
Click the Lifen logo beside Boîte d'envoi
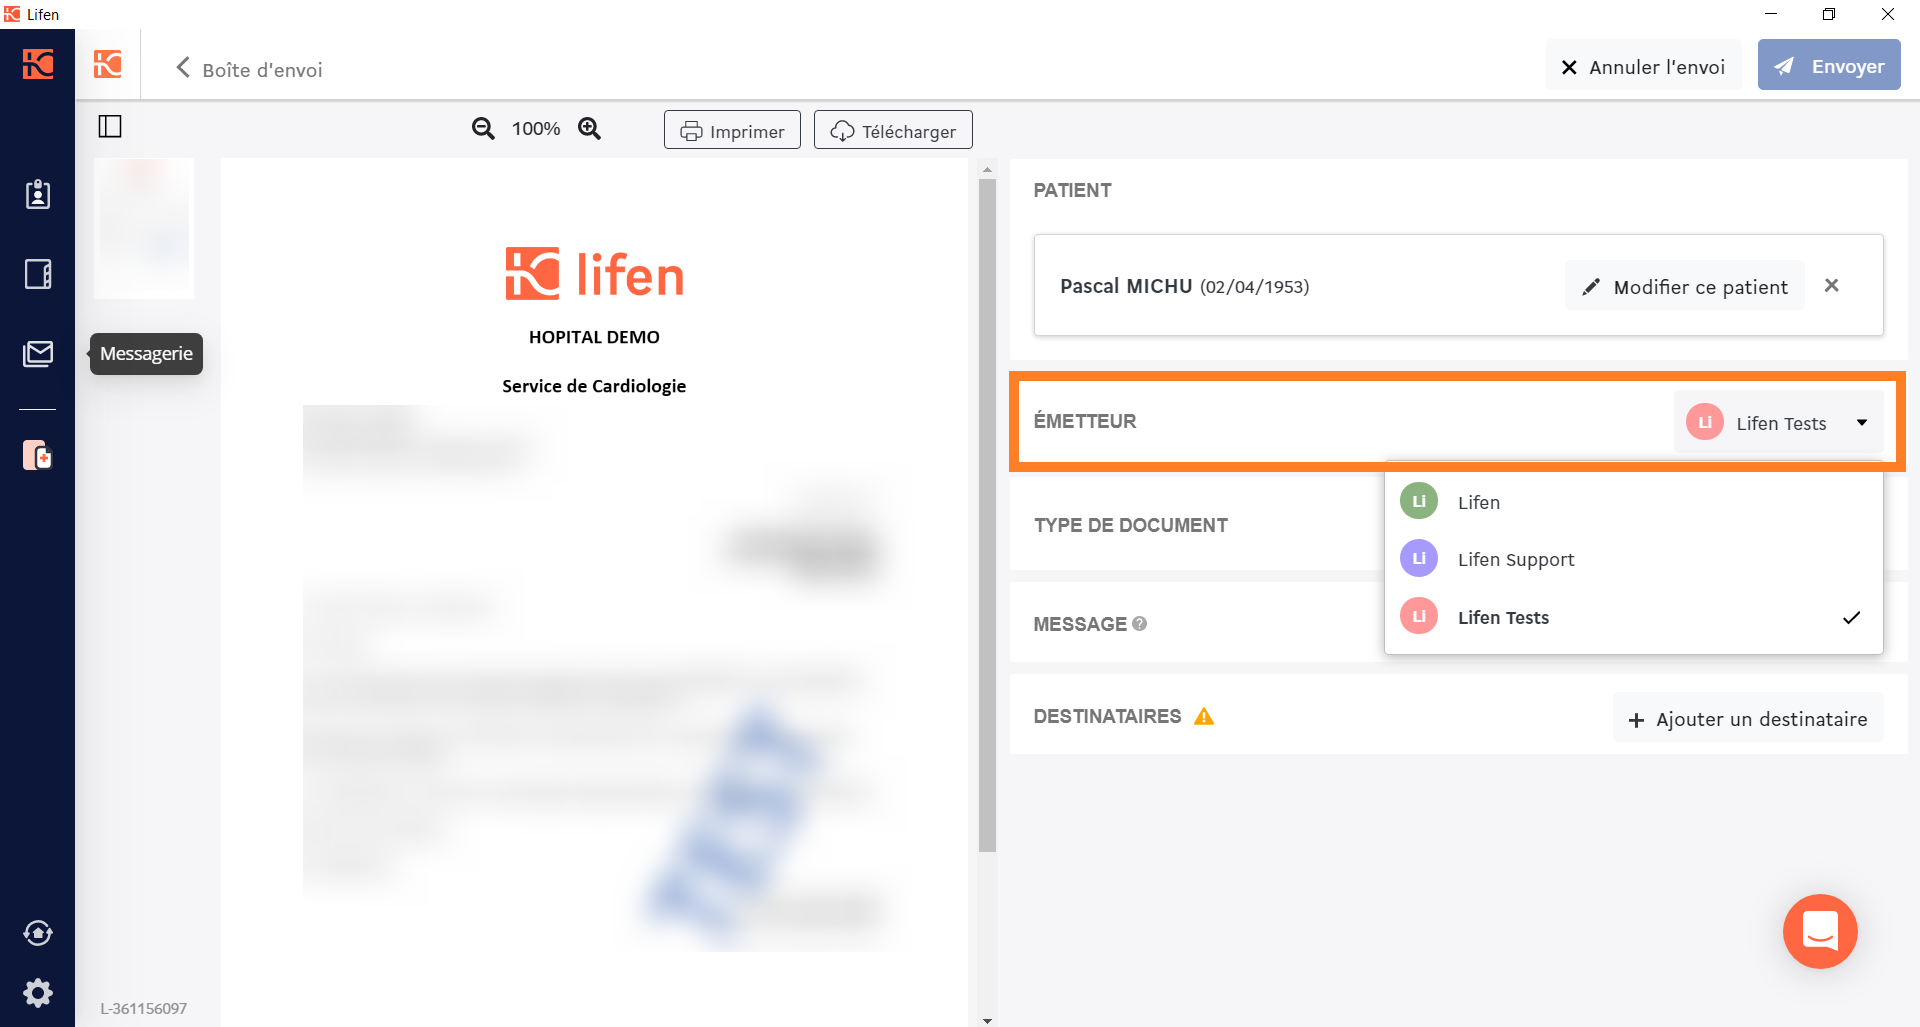[108, 64]
